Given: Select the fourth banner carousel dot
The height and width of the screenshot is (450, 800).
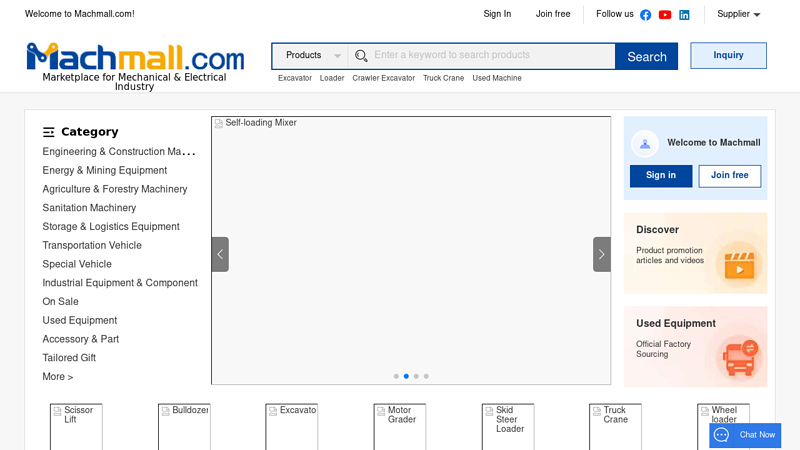Looking at the screenshot, I should (426, 376).
